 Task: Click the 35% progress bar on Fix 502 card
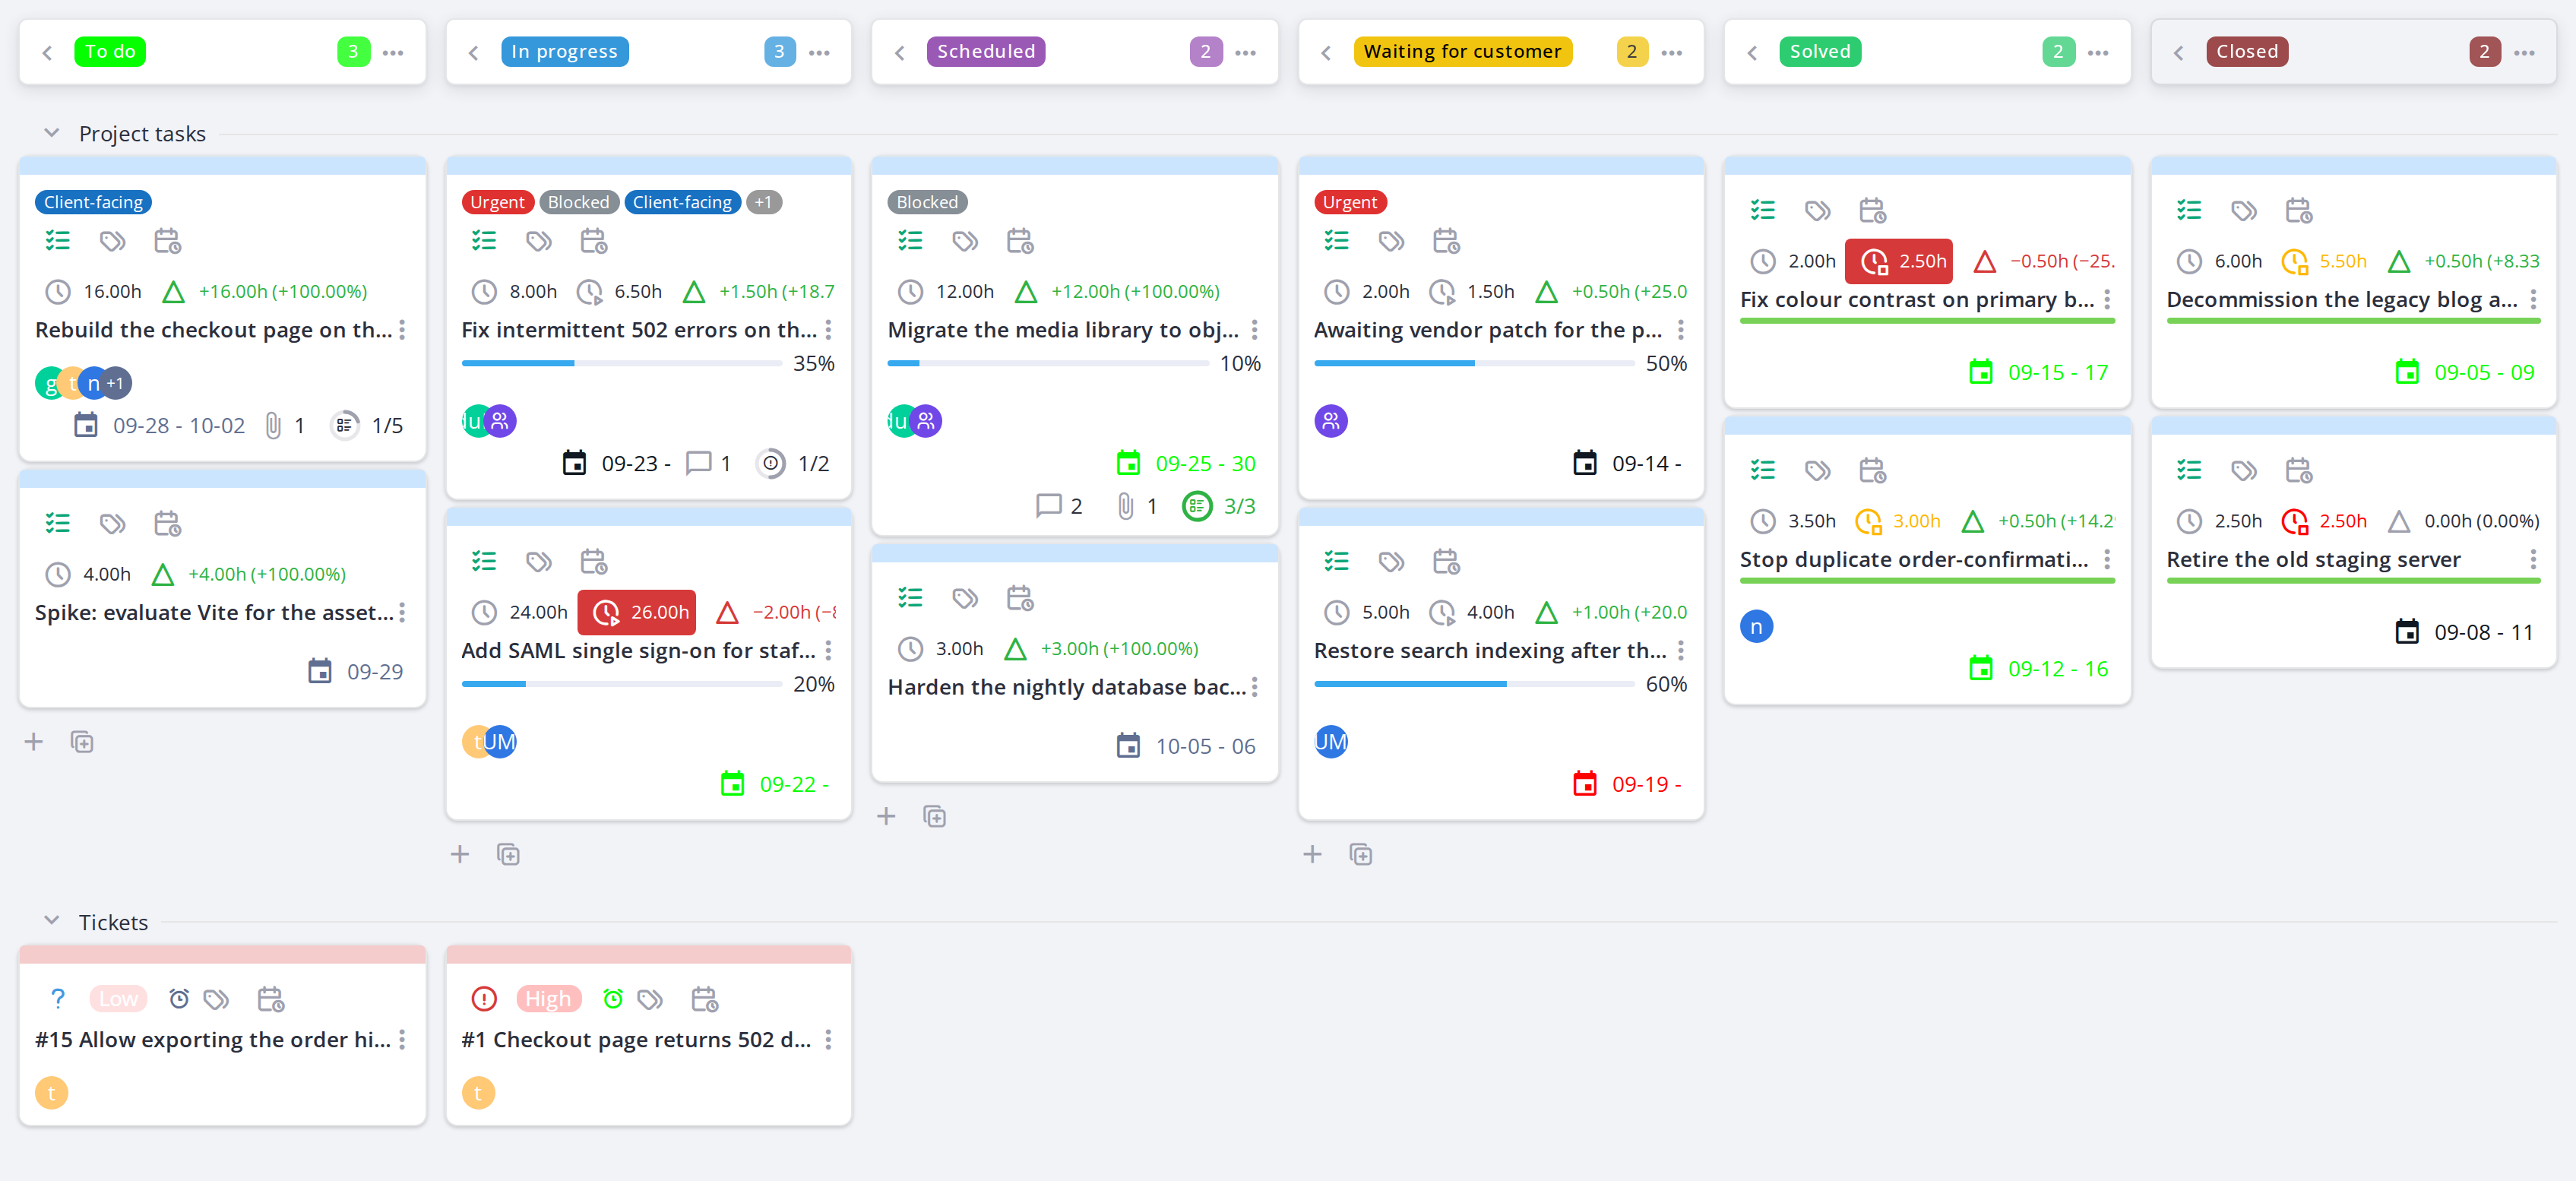(621, 363)
